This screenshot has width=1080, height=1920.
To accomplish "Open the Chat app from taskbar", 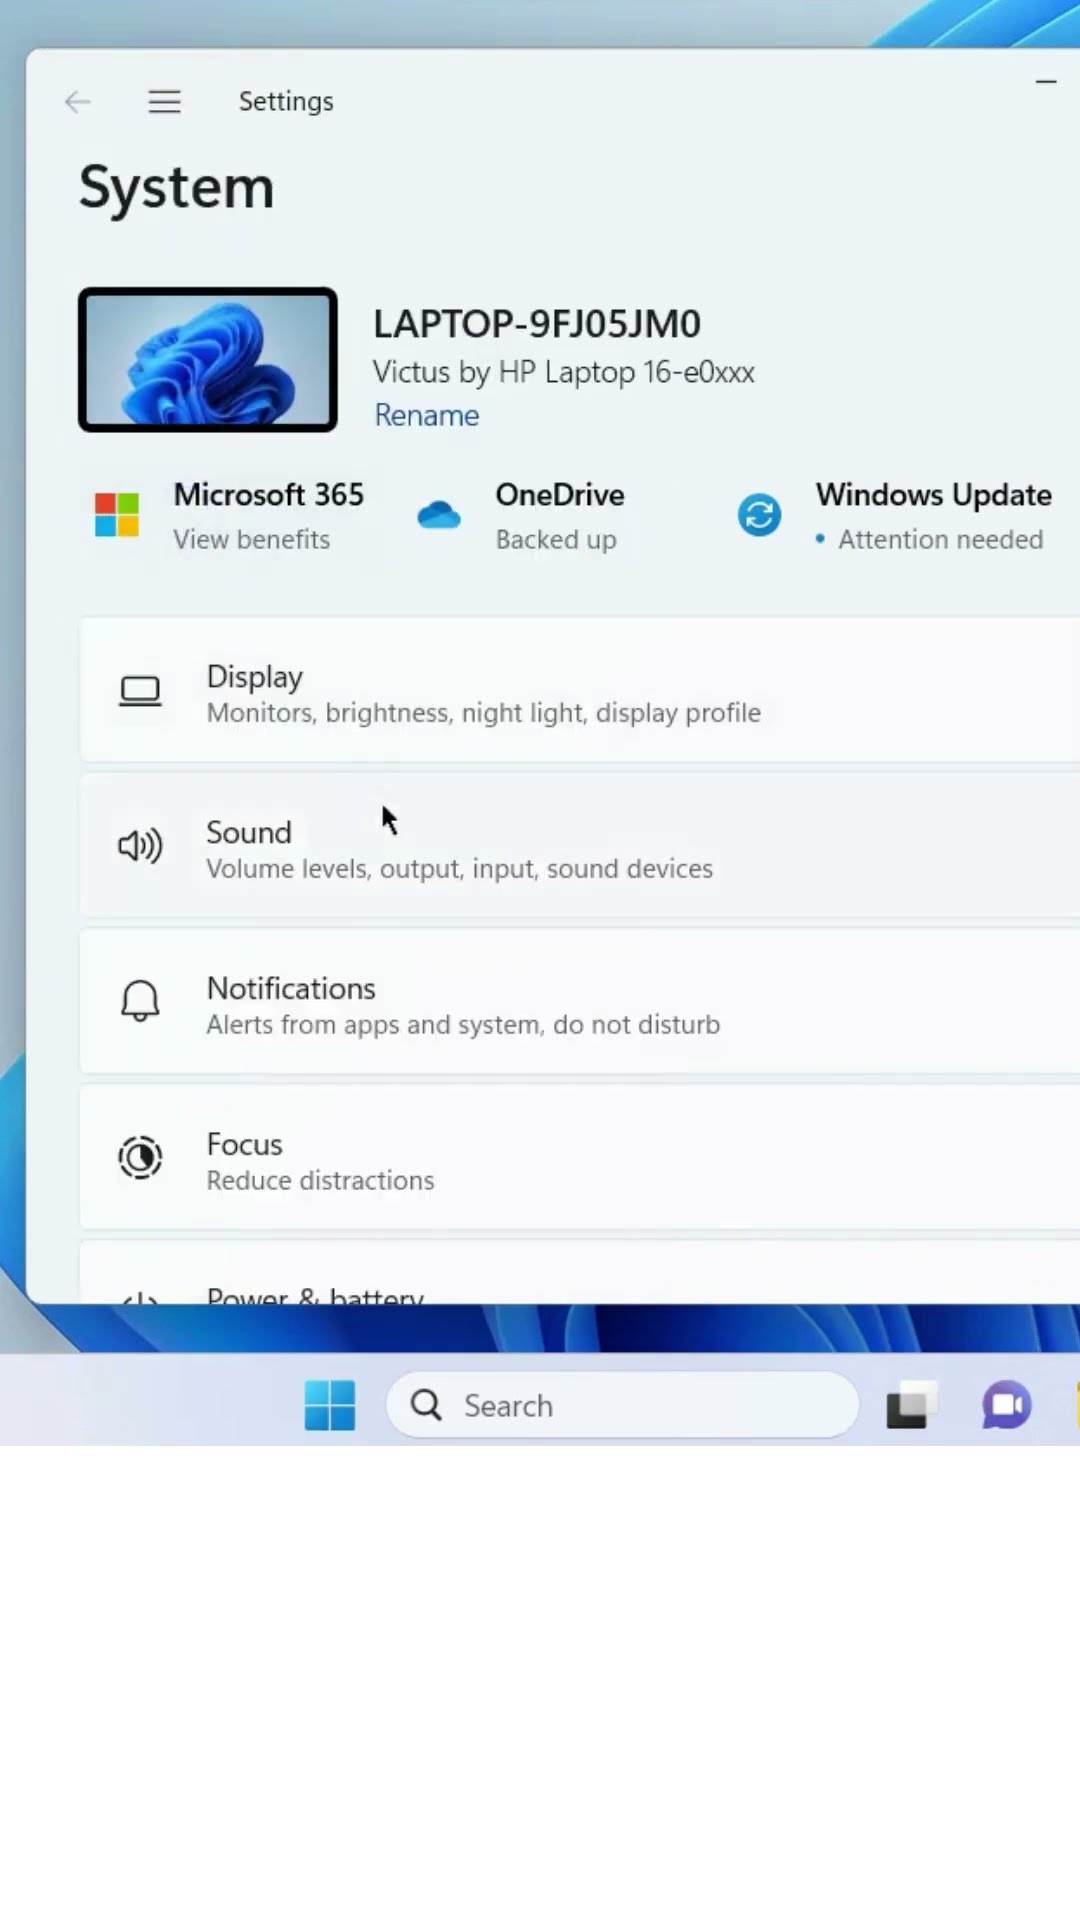I will pyautogui.click(x=1006, y=1405).
